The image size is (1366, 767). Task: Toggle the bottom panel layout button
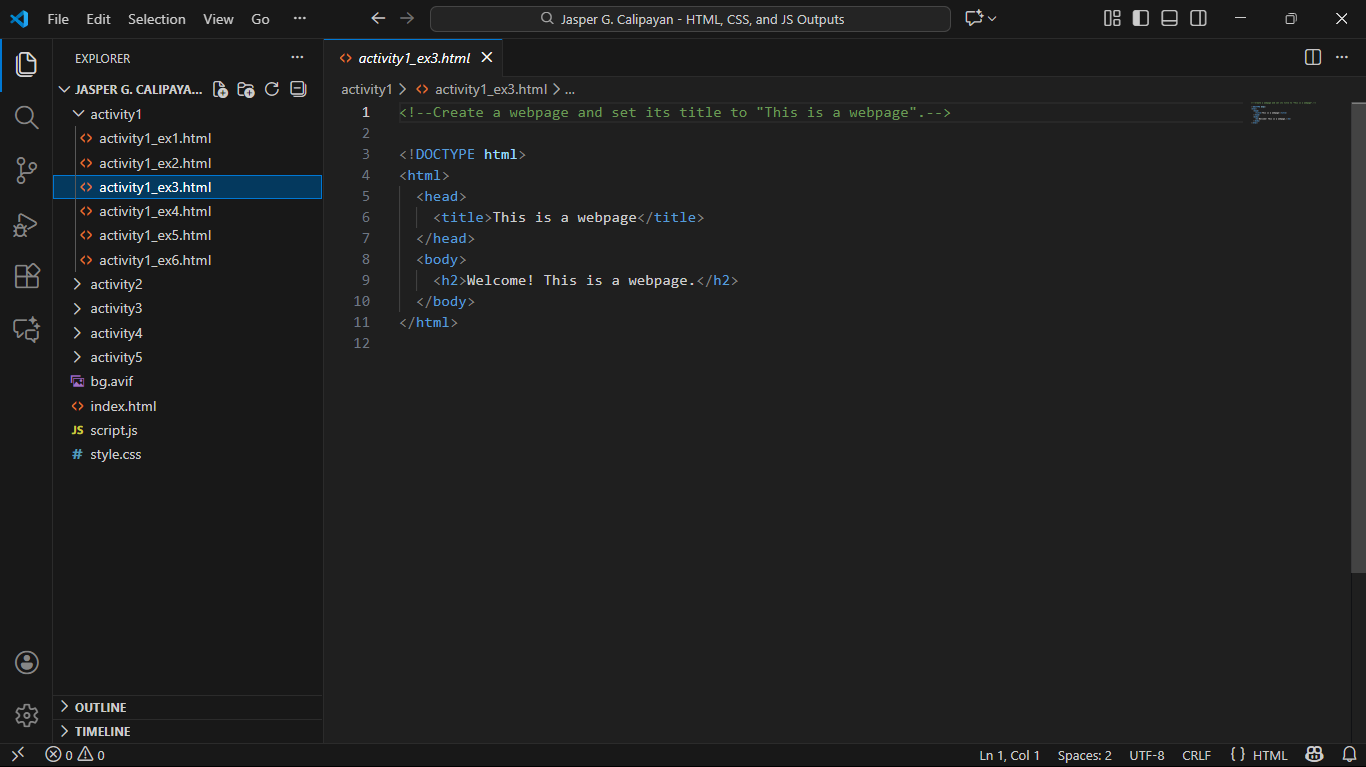click(x=1169, y=19)
